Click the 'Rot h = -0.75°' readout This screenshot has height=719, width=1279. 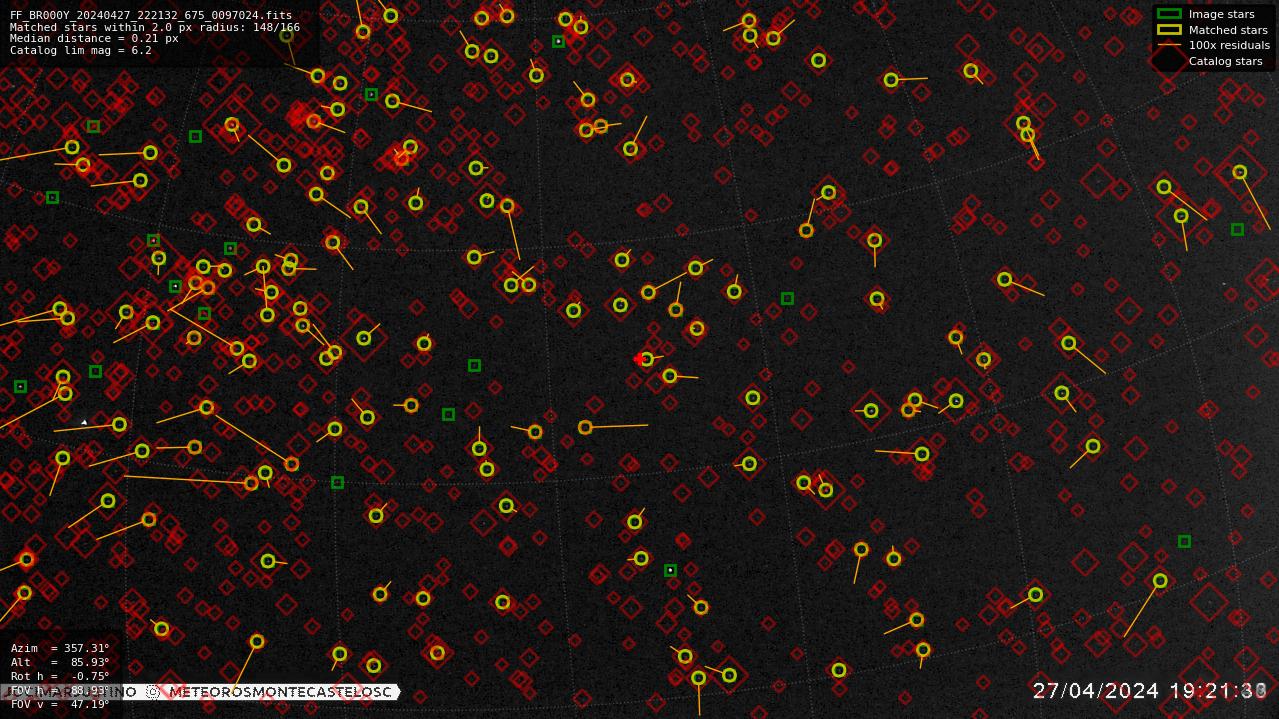tap(60, 676)
